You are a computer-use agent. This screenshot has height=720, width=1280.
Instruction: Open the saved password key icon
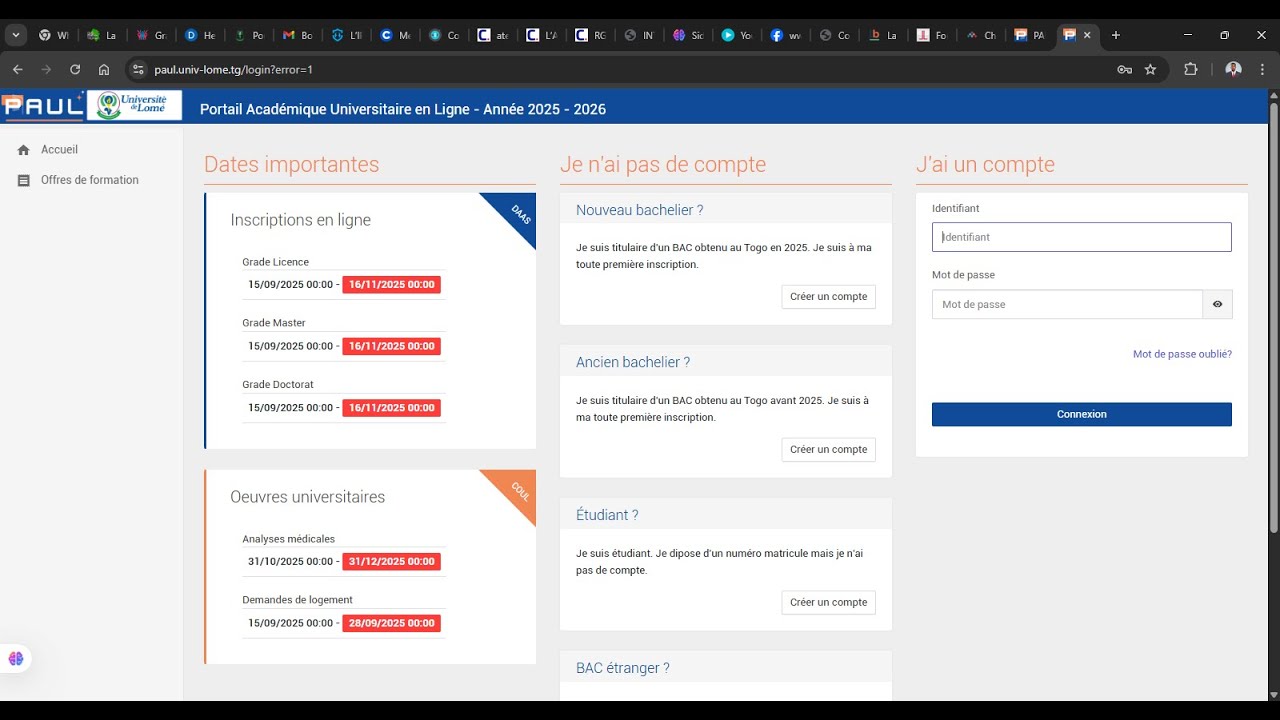[1124, 69]
